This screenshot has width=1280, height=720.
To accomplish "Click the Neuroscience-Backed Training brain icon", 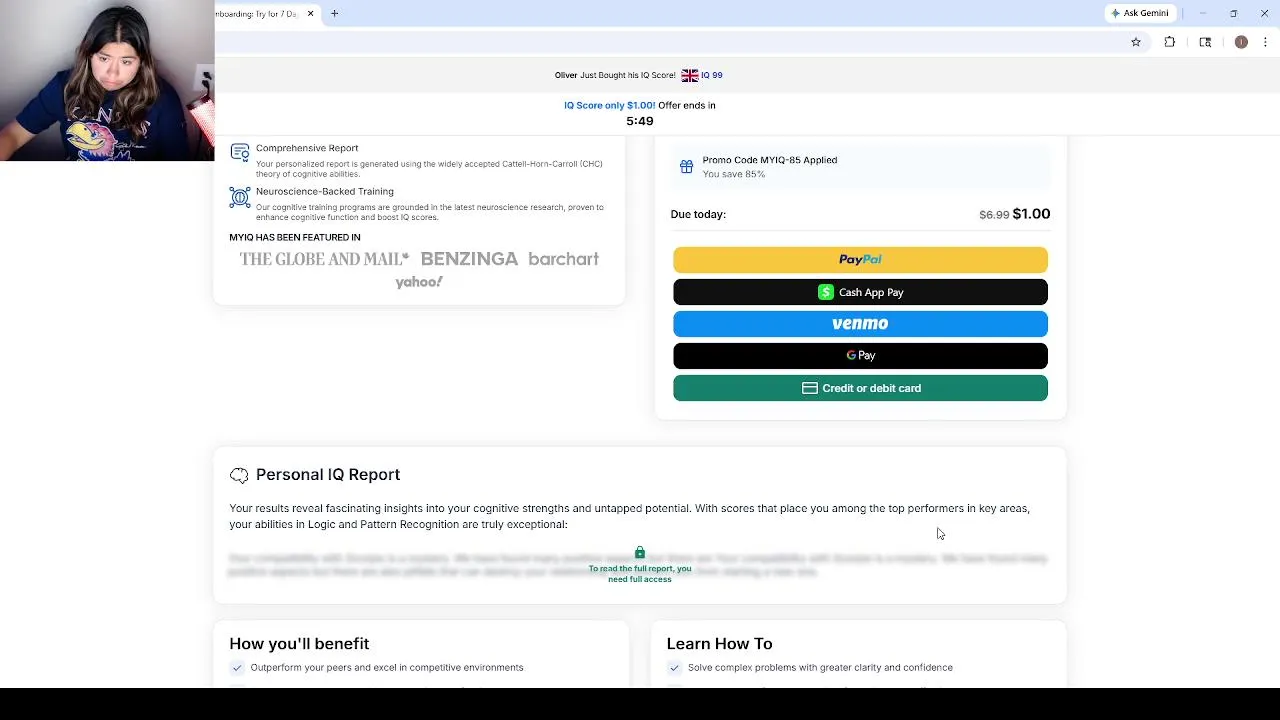I will pyautogui.click(x=240, y=197).
